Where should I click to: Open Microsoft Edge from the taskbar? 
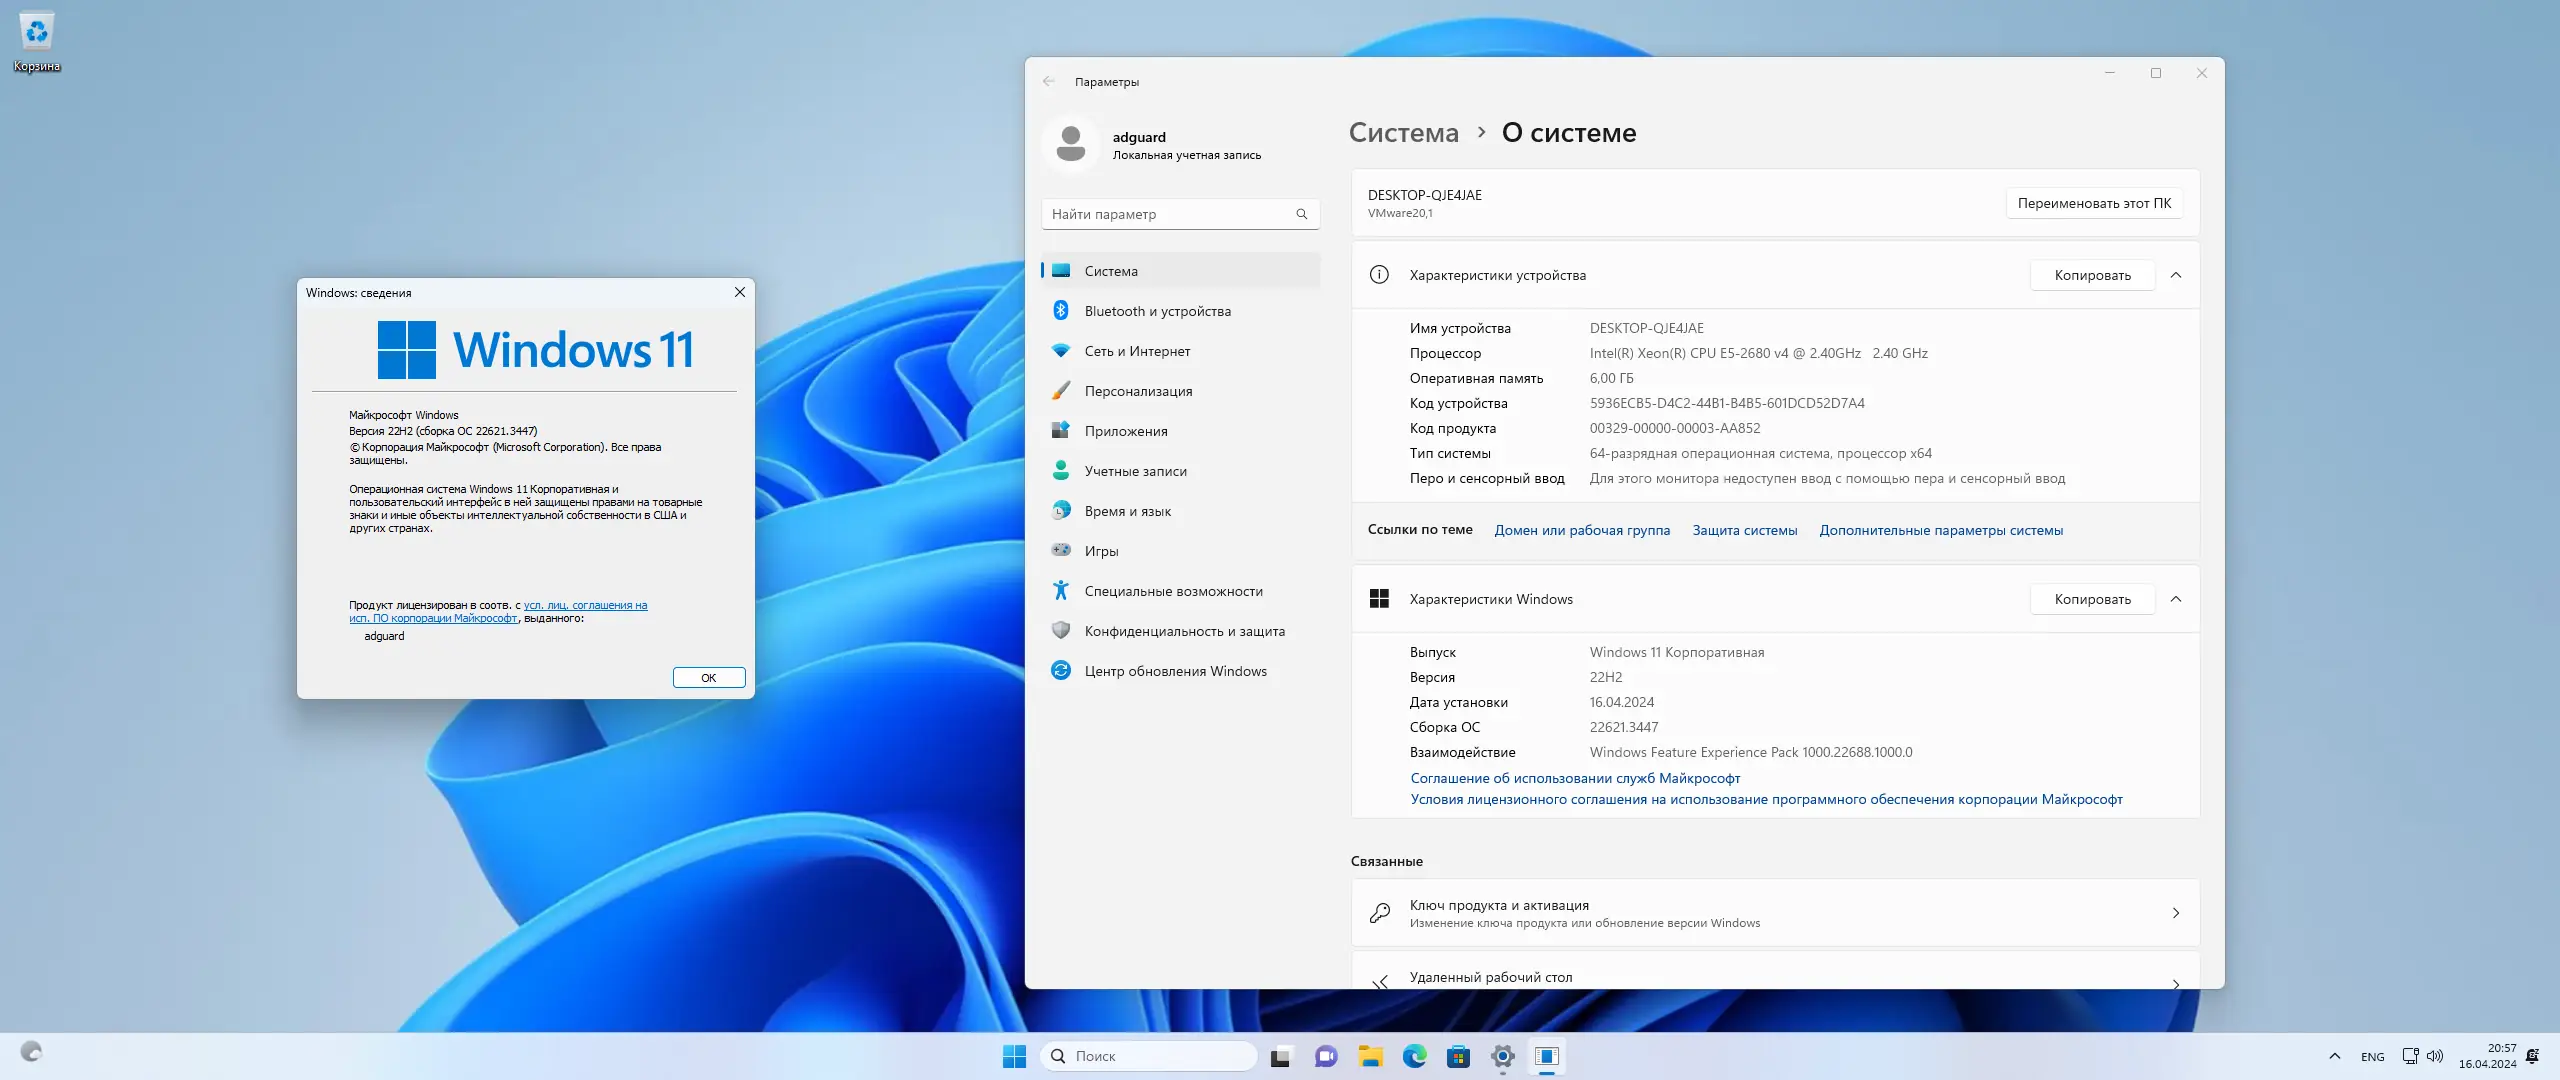click(x=1414, y=1056)
